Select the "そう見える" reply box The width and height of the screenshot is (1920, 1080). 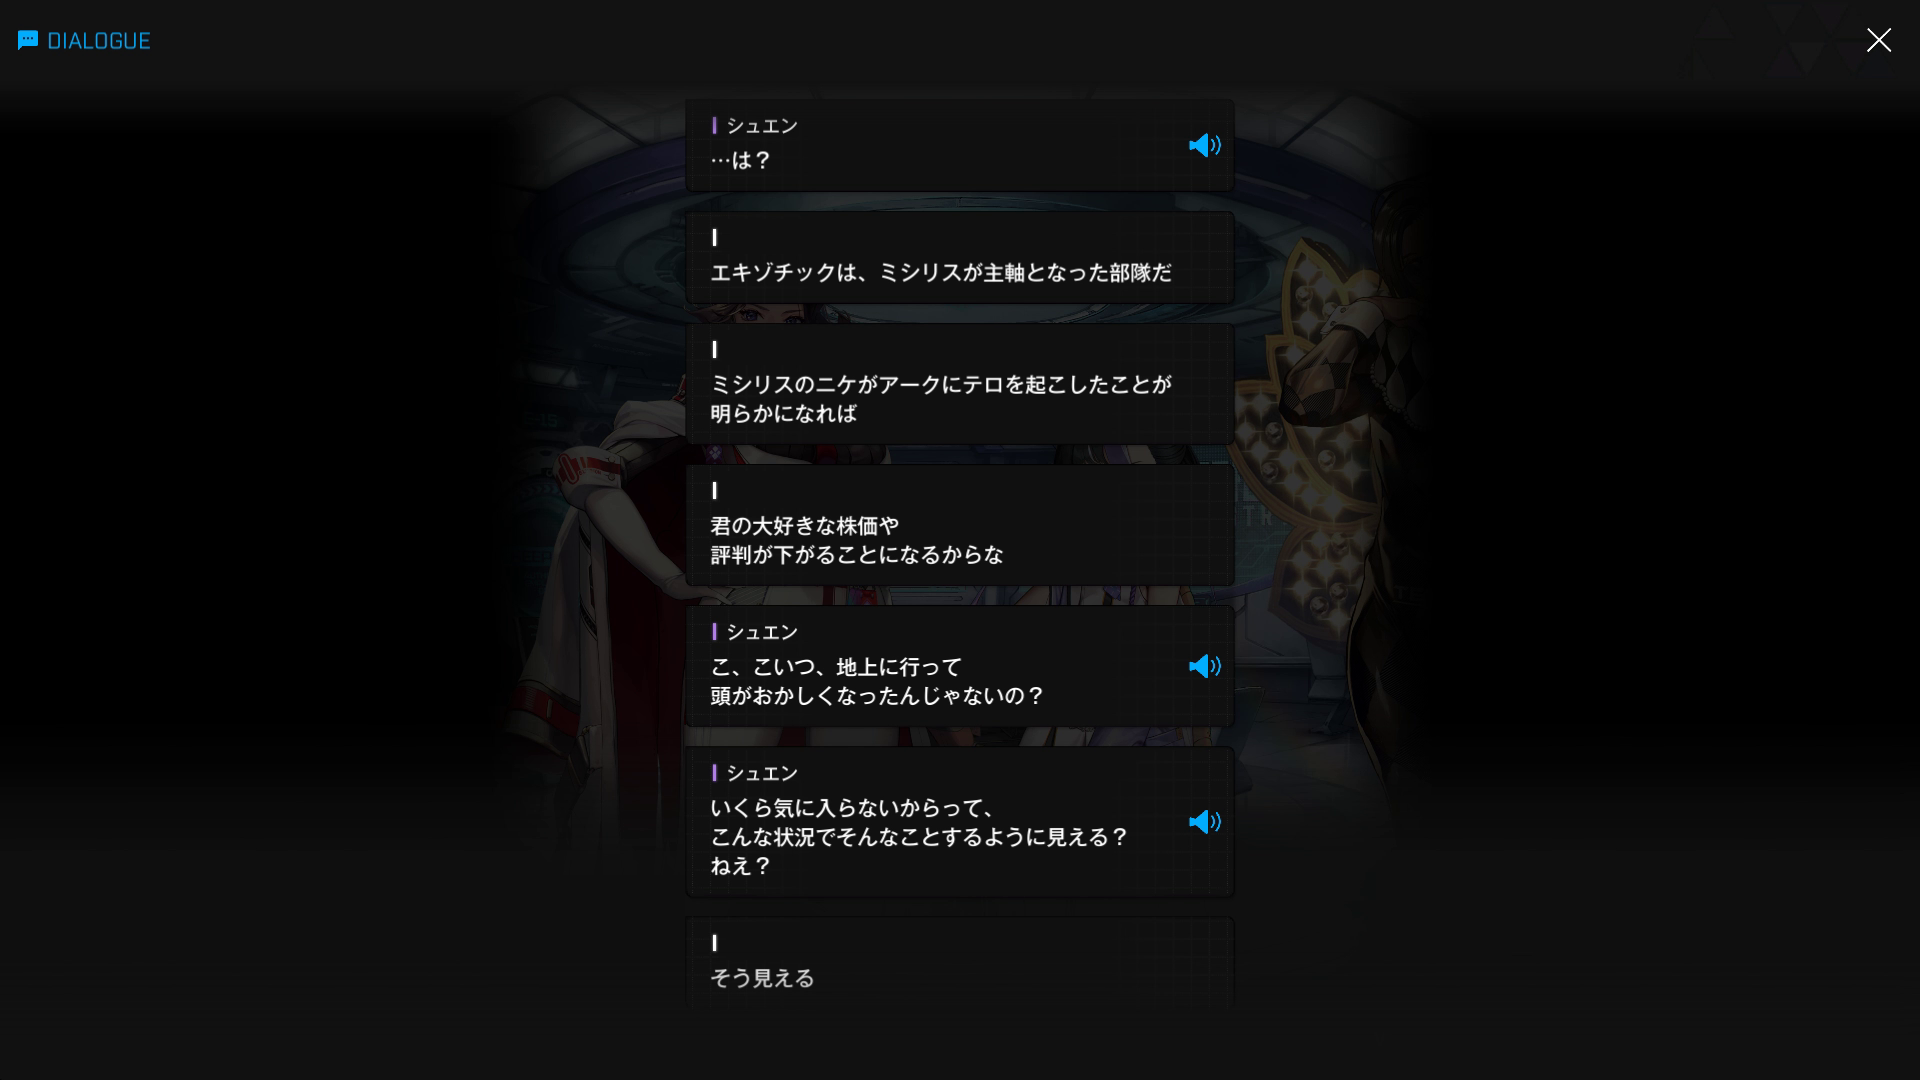click(960, 963)
